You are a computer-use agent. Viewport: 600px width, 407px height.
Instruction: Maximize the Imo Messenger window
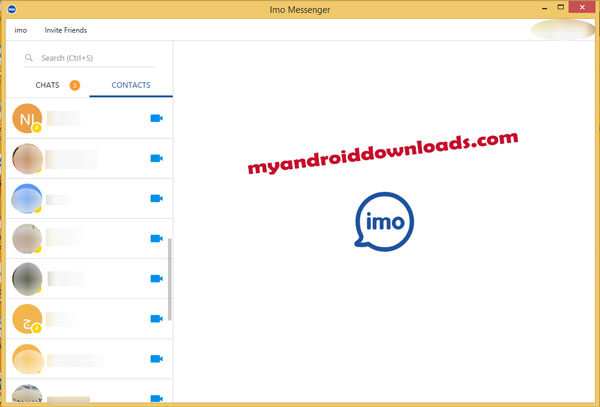[561, 7]
